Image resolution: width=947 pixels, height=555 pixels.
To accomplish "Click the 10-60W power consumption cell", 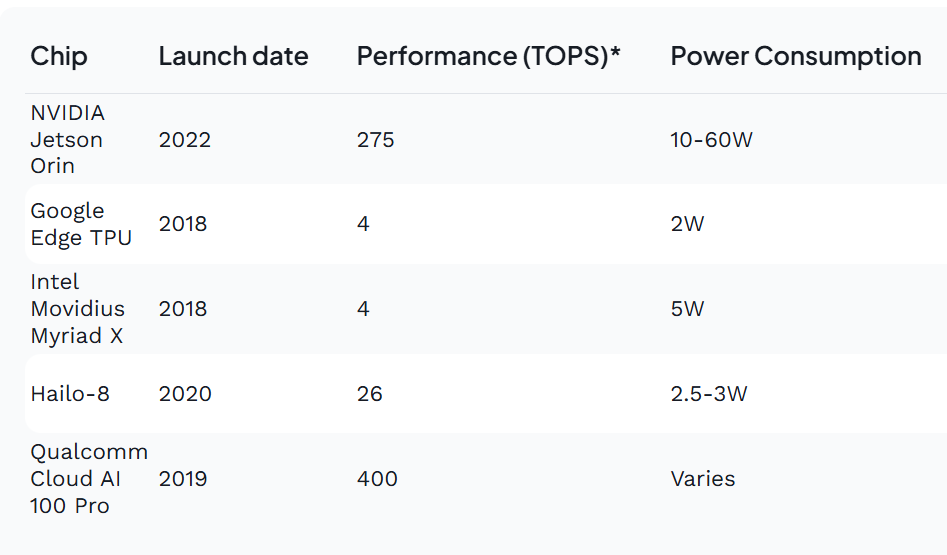I will coord(711,140).
